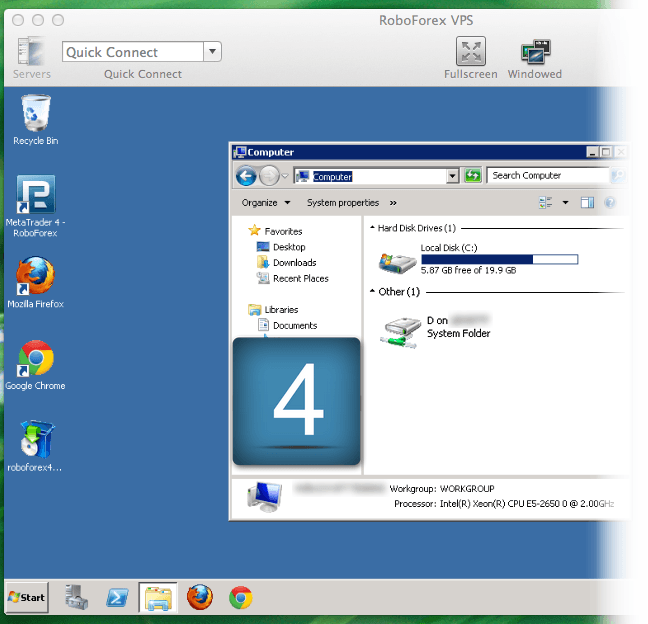Launch MetaTrader 4 RoboForex desktop shortcut
Screen dimensions: 648x624
[x=35, y=195]
